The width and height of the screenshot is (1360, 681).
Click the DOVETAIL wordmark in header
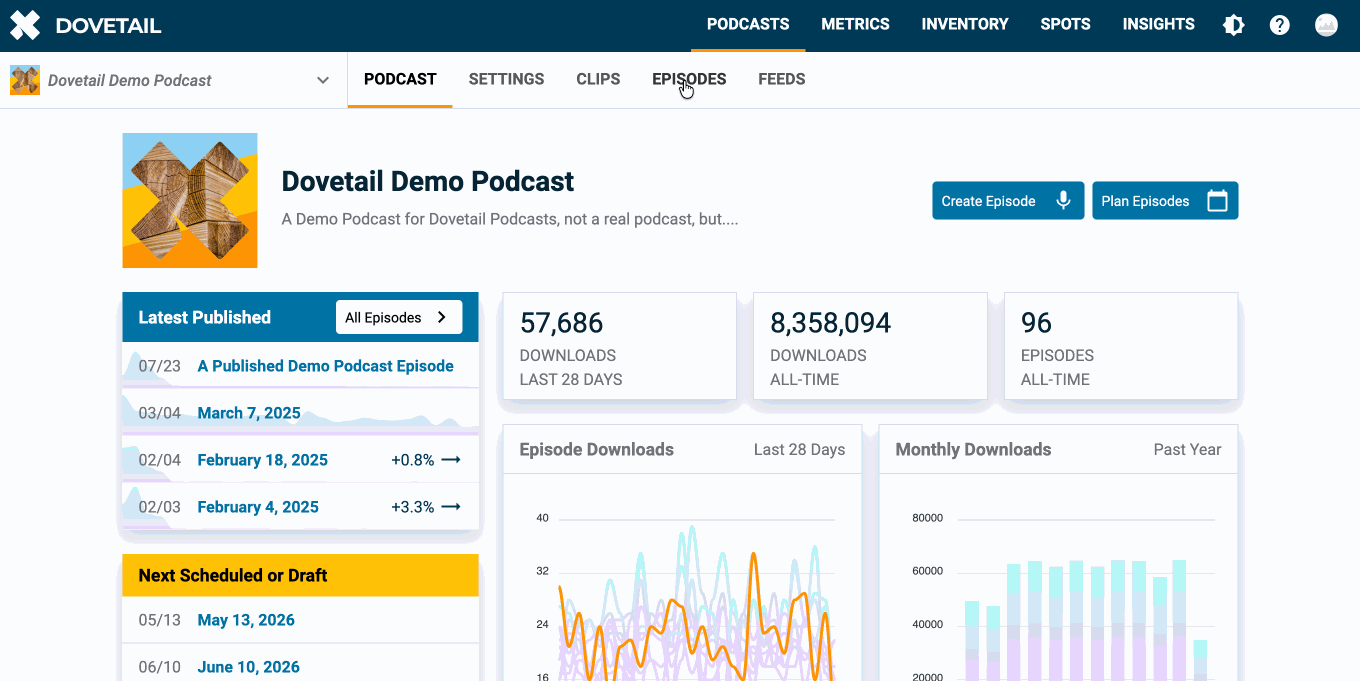pyautogui.click(x=108, y=26)
